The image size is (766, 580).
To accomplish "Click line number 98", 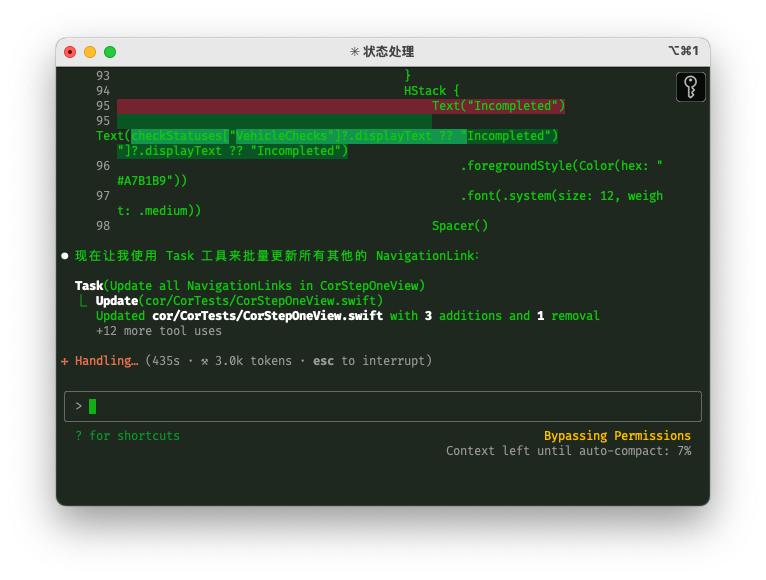I will (x=103, y=226).
